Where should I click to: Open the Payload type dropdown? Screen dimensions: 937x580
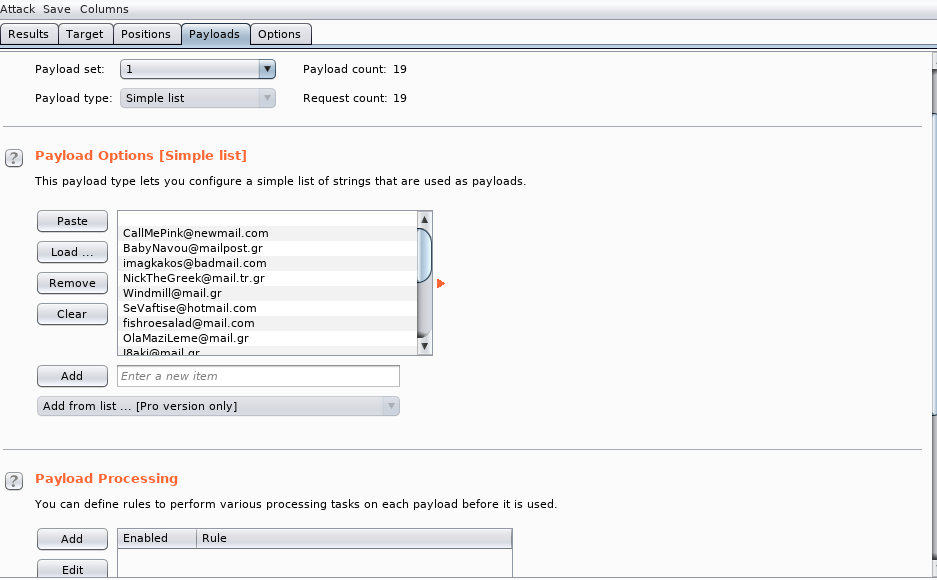click(x=198, y=98)
